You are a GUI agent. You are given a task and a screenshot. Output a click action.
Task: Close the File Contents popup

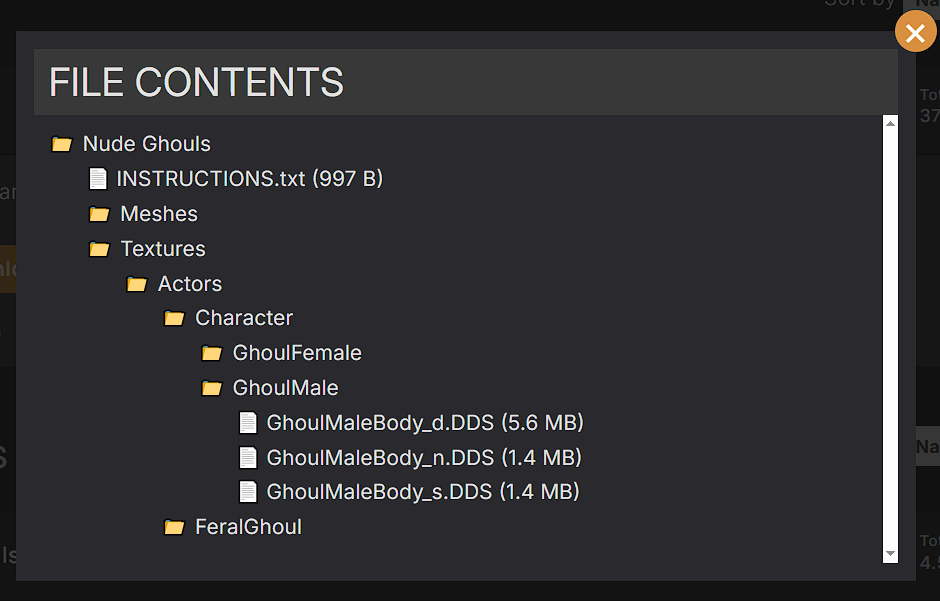click(x=915, y=32)
